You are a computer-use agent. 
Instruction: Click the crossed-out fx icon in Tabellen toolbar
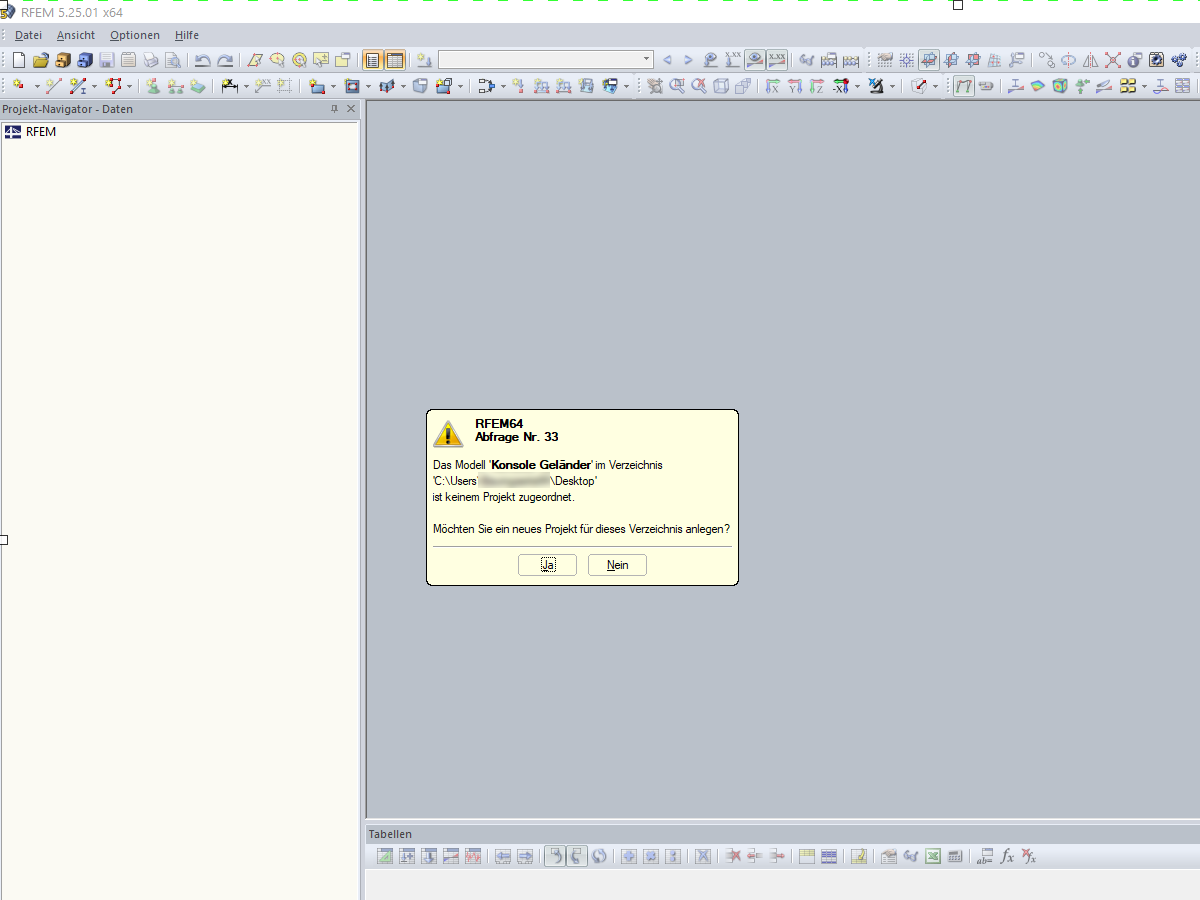point(1028,856)
